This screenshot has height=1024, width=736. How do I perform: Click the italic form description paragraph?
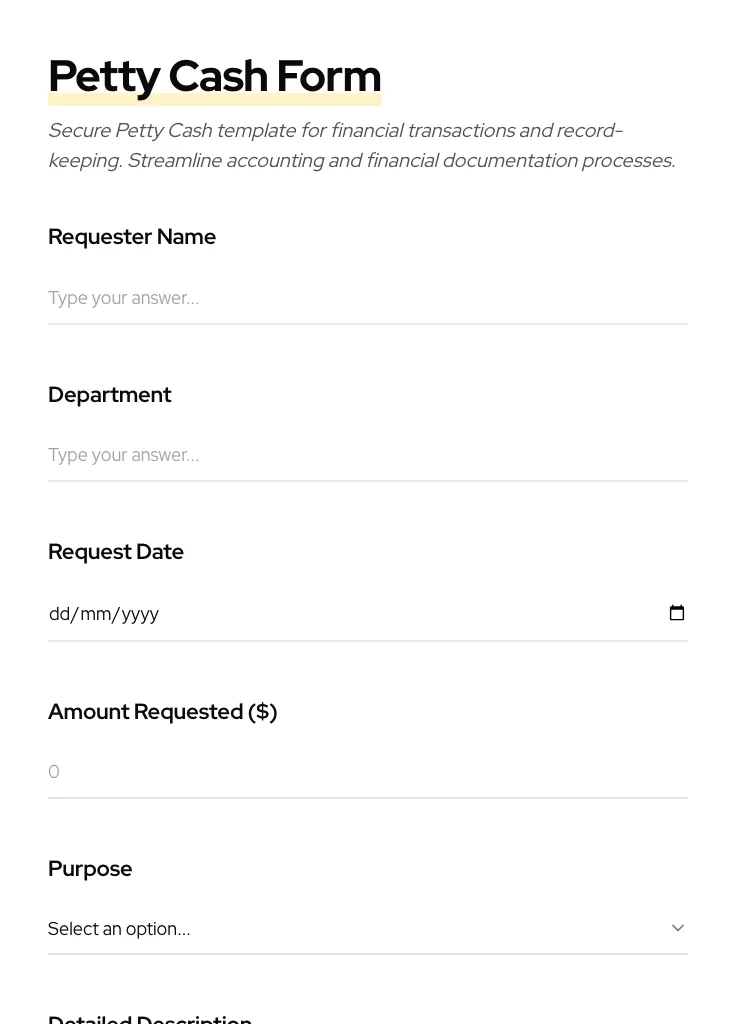pyautogui.click(x=361, y=145)
